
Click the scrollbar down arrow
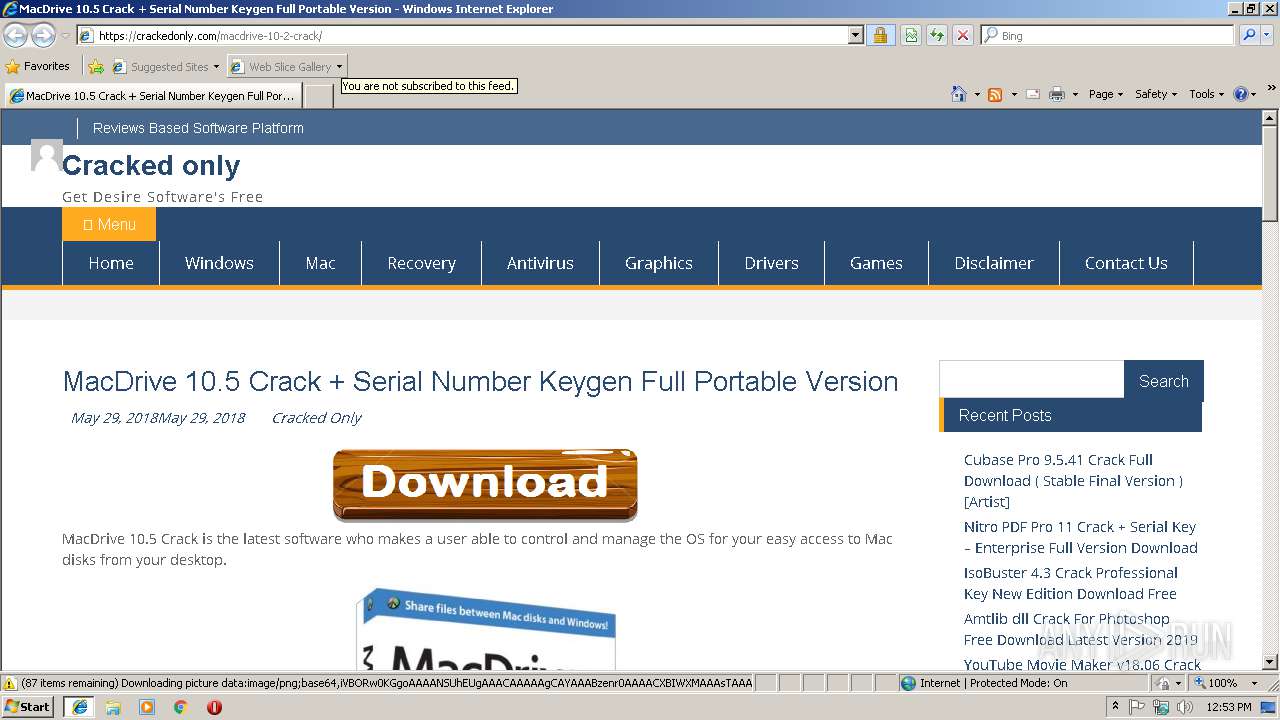(x=1270, y=662)
